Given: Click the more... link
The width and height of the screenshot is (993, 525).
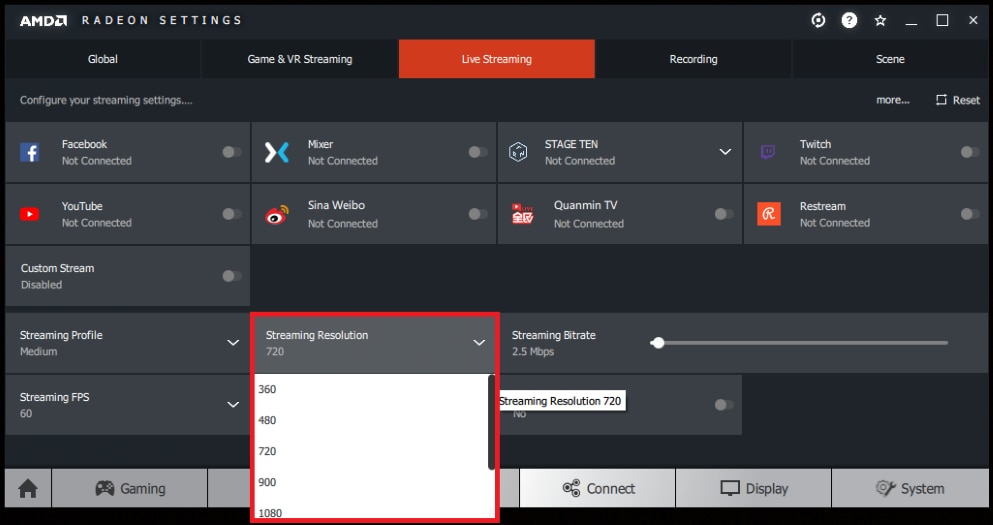Looking at the screenshot, I should pyautogui.click(x=893, y=100).
